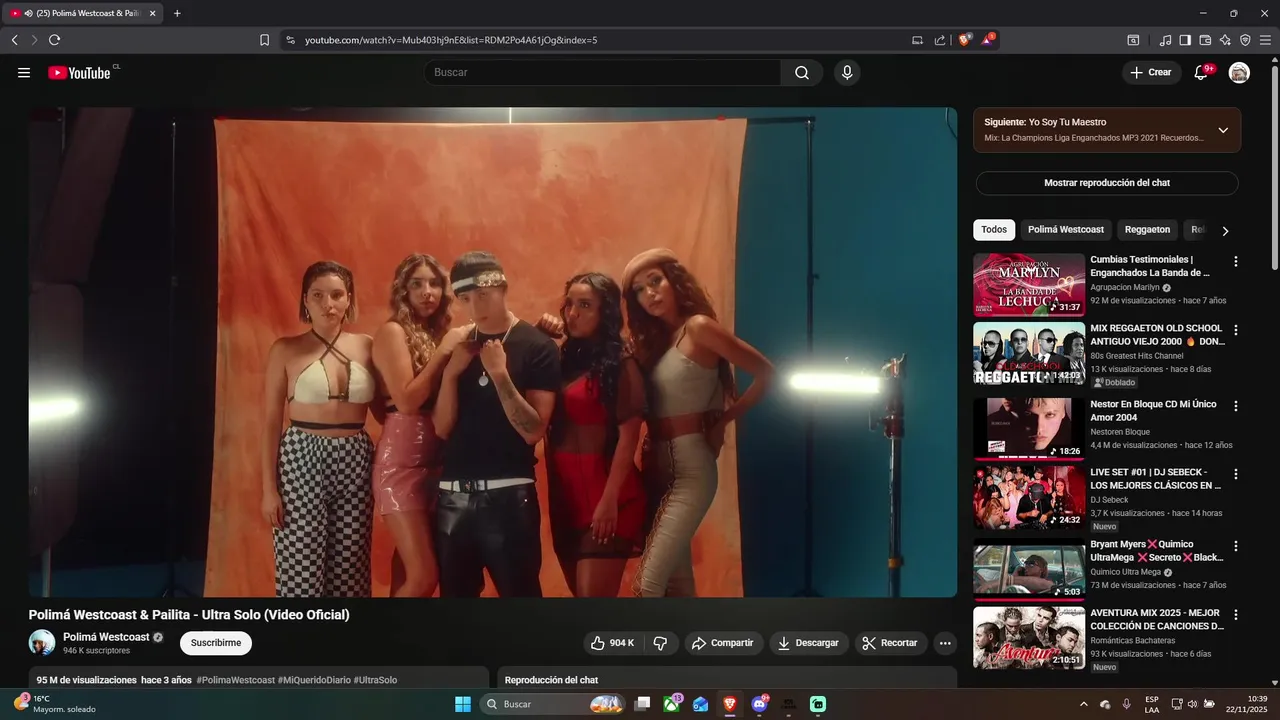Open options for AVENTURA MIX 2025 video
This screenshot has height=720, width=1280.
1235,614
